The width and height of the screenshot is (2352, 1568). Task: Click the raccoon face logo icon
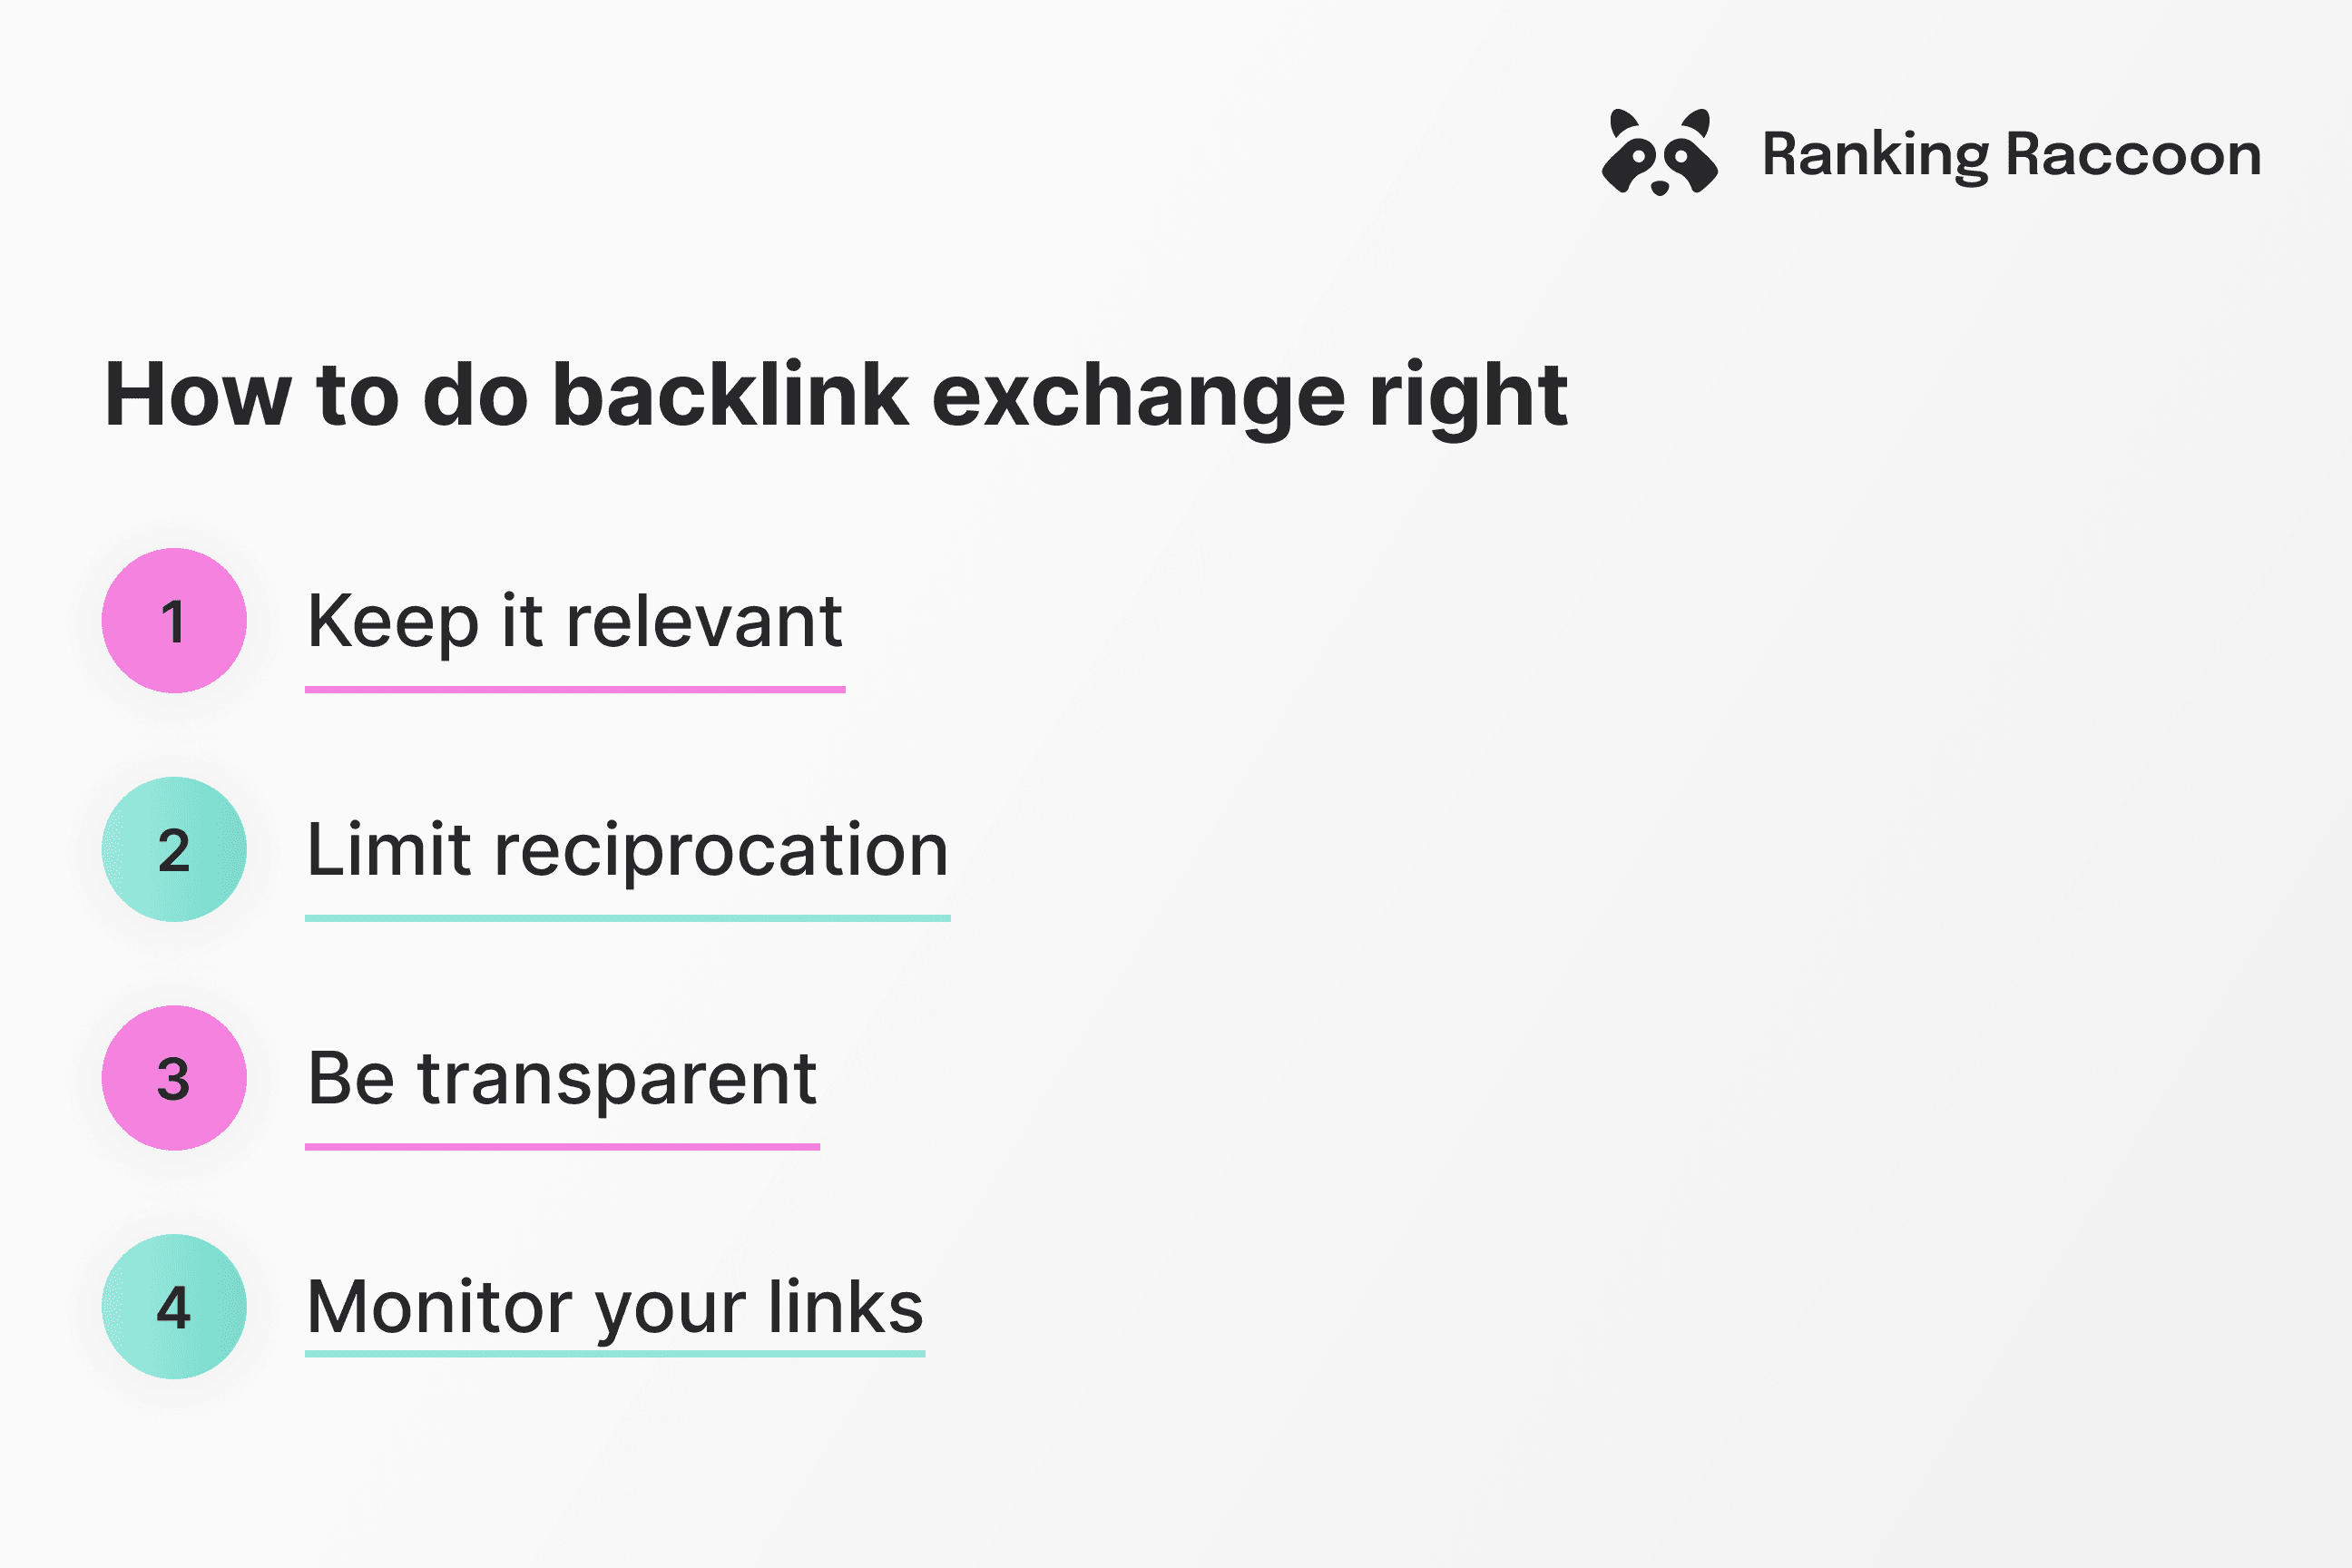click(x=1659, y=153)
